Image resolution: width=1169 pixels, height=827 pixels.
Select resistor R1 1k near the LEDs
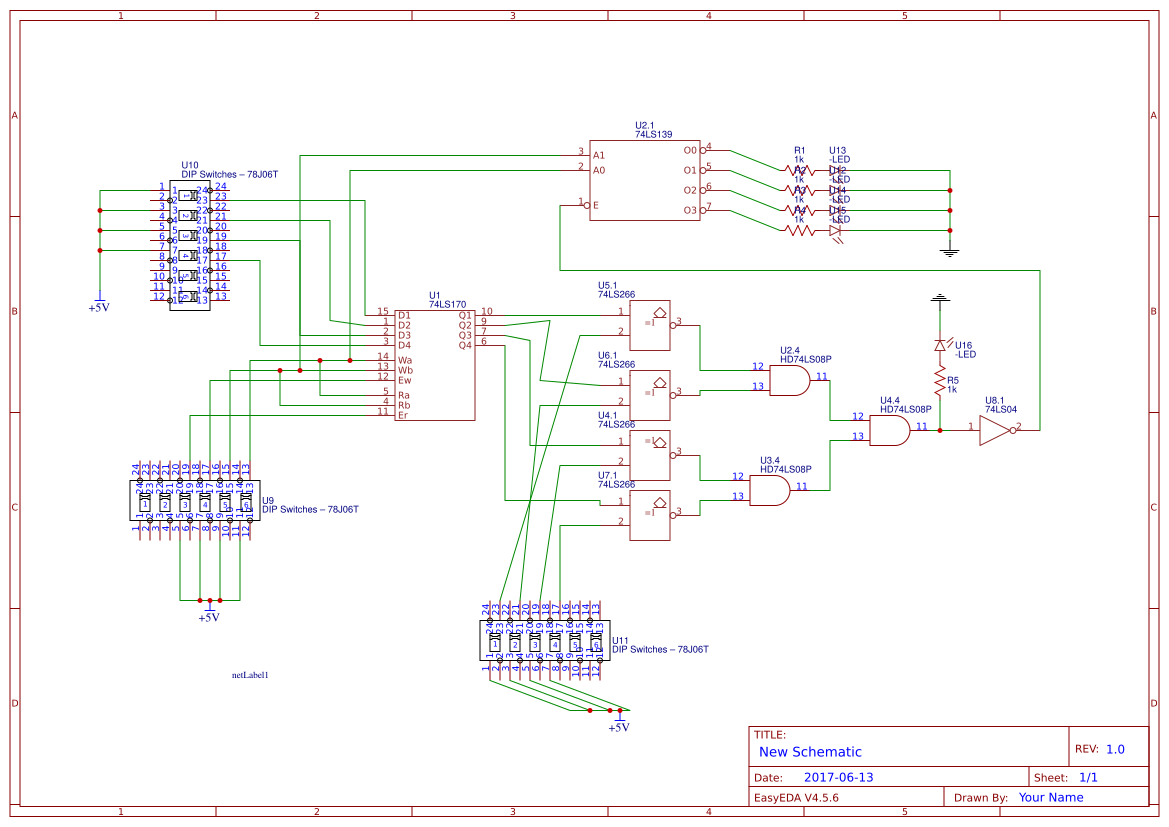(x=797, y=172)
